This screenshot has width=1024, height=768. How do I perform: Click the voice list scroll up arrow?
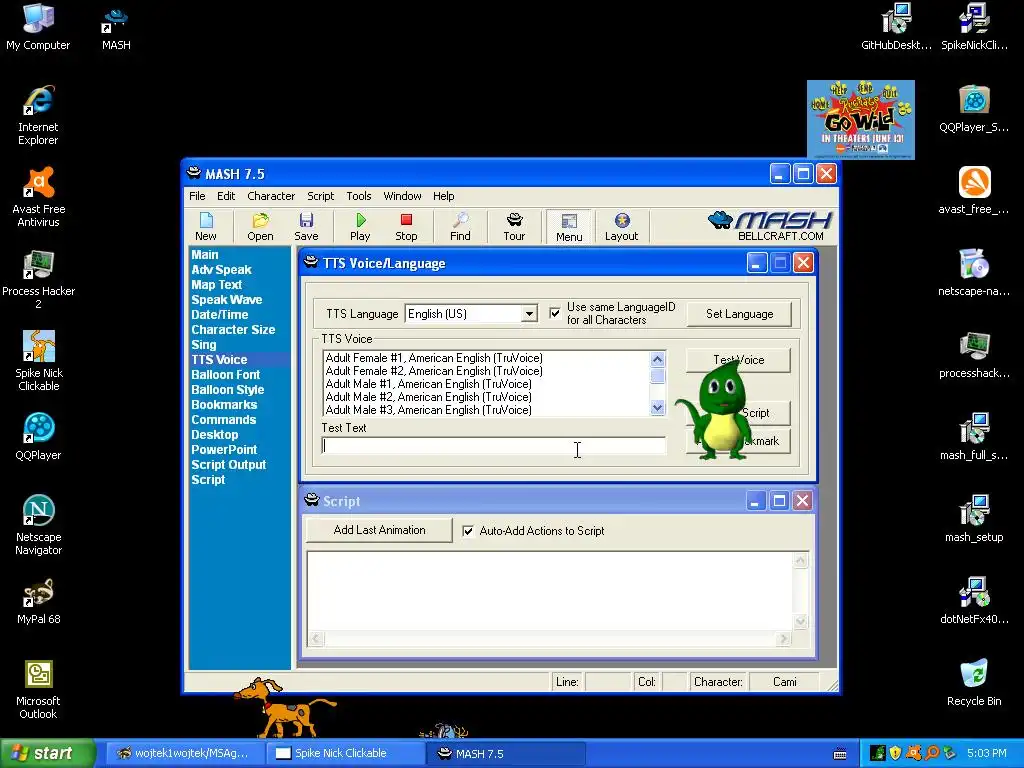tap(658, 359)
